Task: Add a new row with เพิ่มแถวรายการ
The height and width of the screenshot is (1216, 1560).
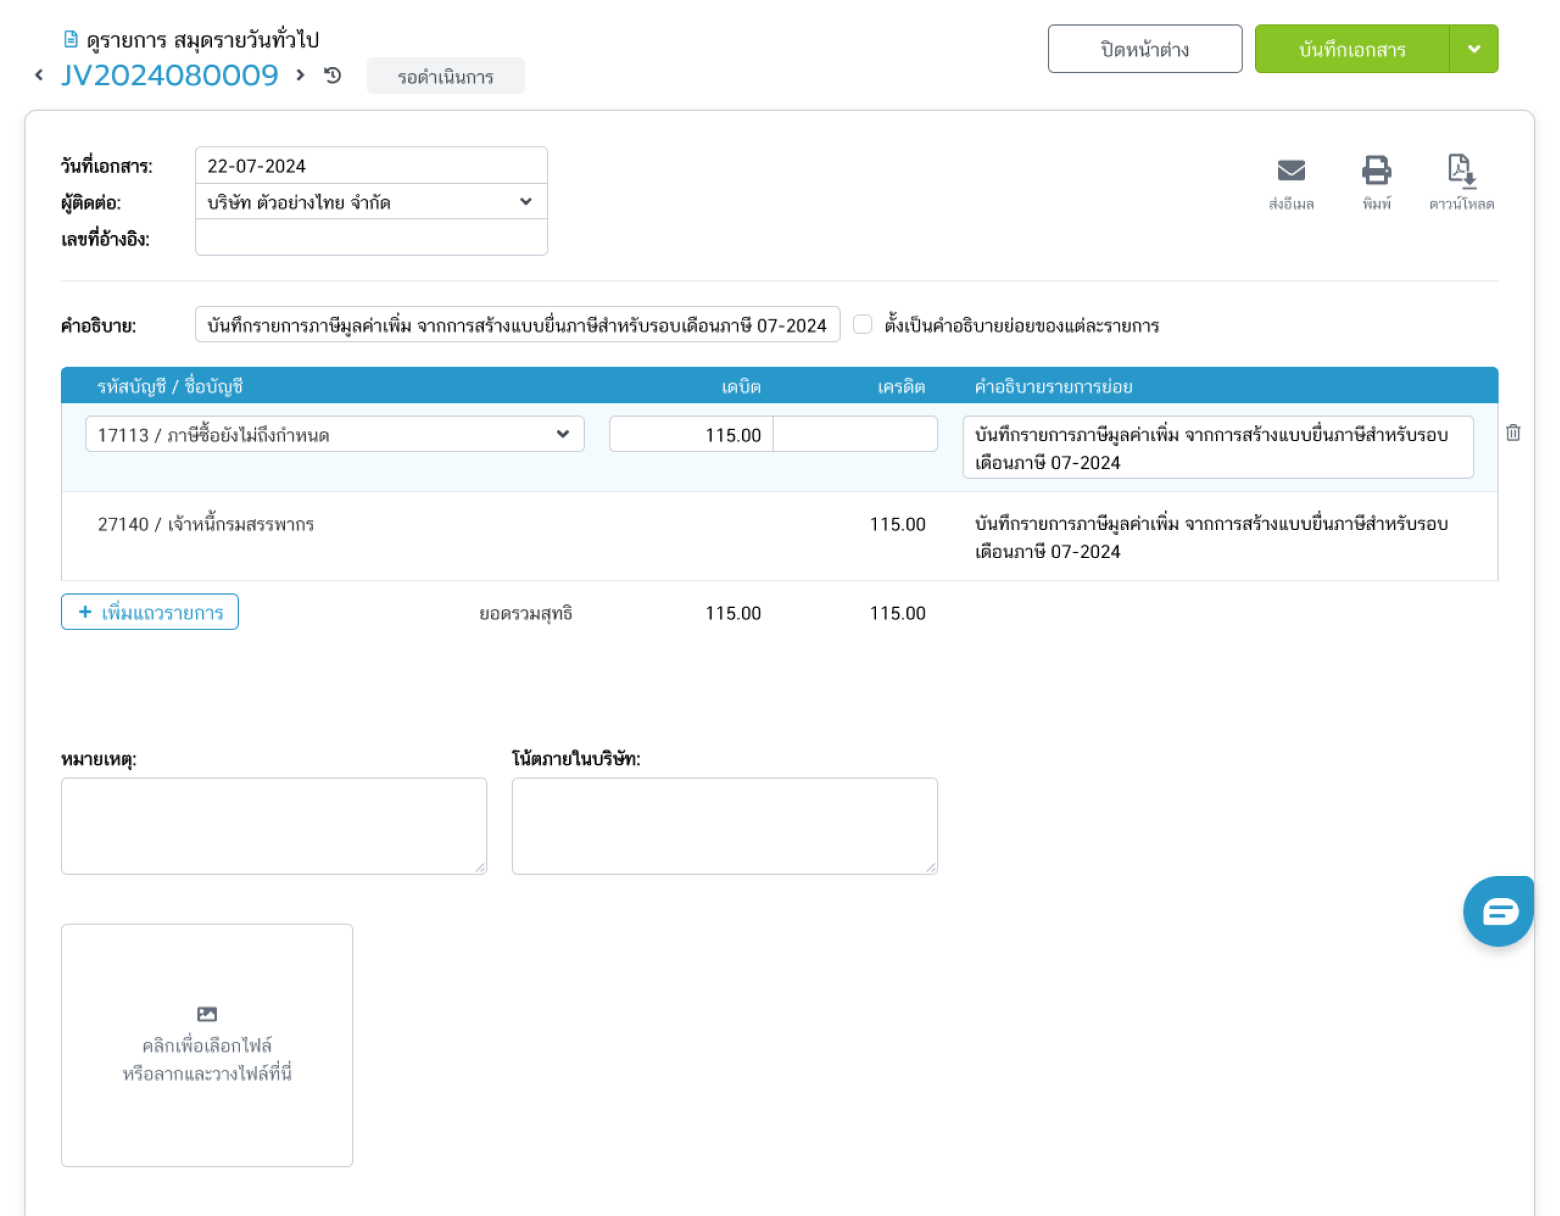Action: click(x=150, y=612)
